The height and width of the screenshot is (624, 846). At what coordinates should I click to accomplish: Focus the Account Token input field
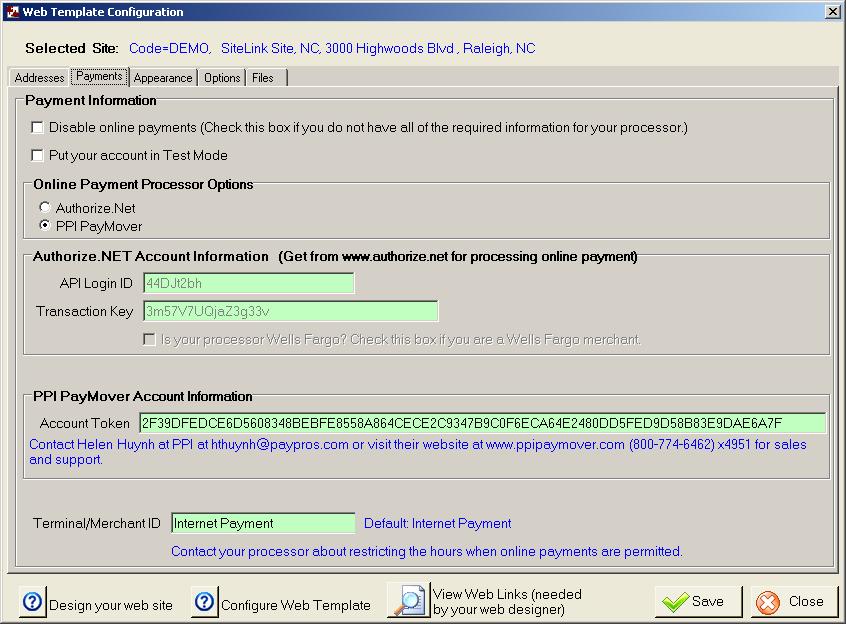[x=482, y=423]
